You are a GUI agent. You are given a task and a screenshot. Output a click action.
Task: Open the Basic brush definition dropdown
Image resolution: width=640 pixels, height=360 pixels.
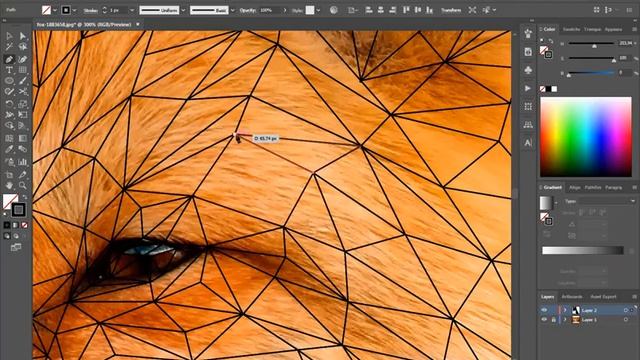pos(233,10)
